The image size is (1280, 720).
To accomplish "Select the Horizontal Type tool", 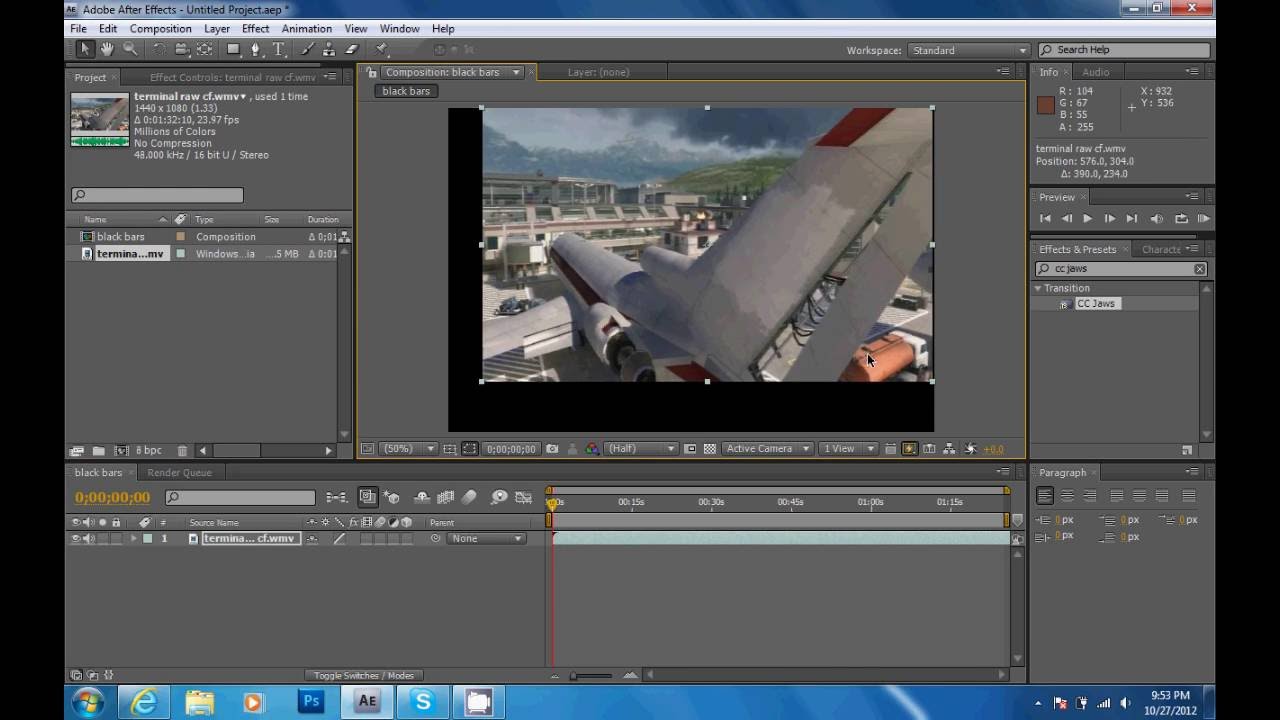I will click(x=279, y=49).
